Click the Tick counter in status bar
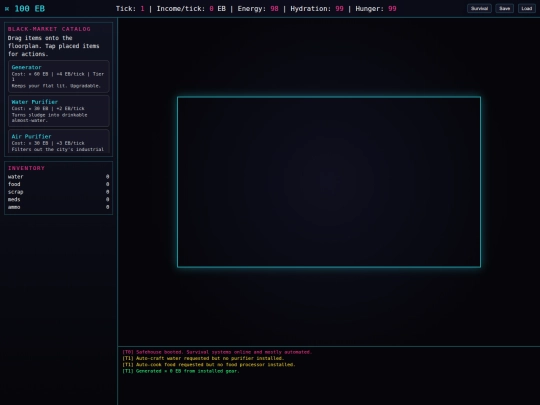The width and height of the screenshot is (540, 405). point(130,9)
